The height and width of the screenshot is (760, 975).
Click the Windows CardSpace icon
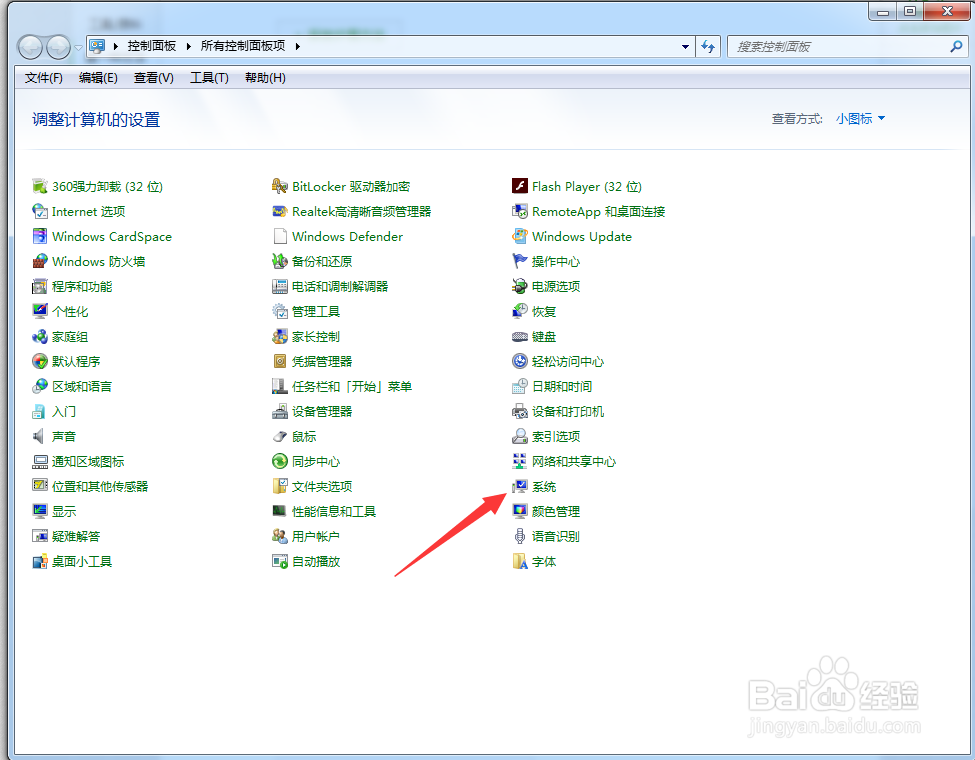coord(40,236)
